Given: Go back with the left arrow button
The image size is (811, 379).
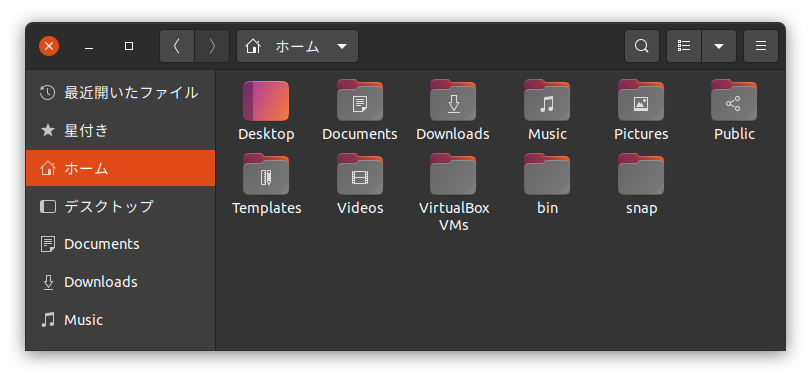Looking at the screenshot, I should click(x=177, y=47).
